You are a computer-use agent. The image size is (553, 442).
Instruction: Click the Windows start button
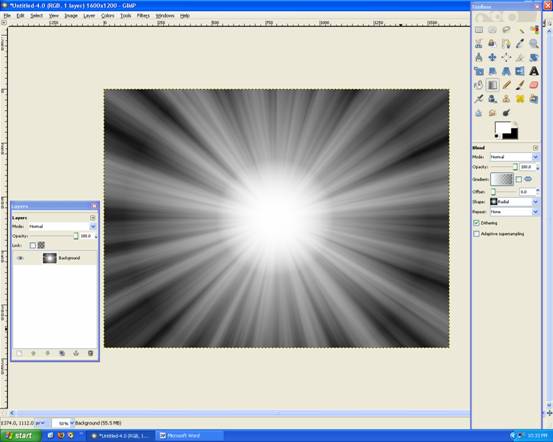[x=20, y=436]
